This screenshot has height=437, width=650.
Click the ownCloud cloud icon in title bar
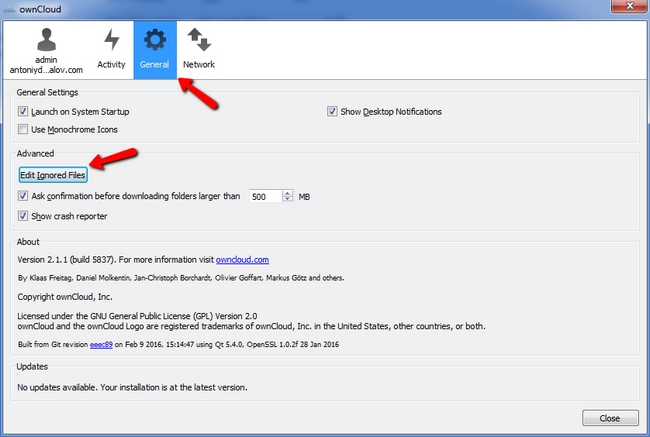[x=9, y=9]
